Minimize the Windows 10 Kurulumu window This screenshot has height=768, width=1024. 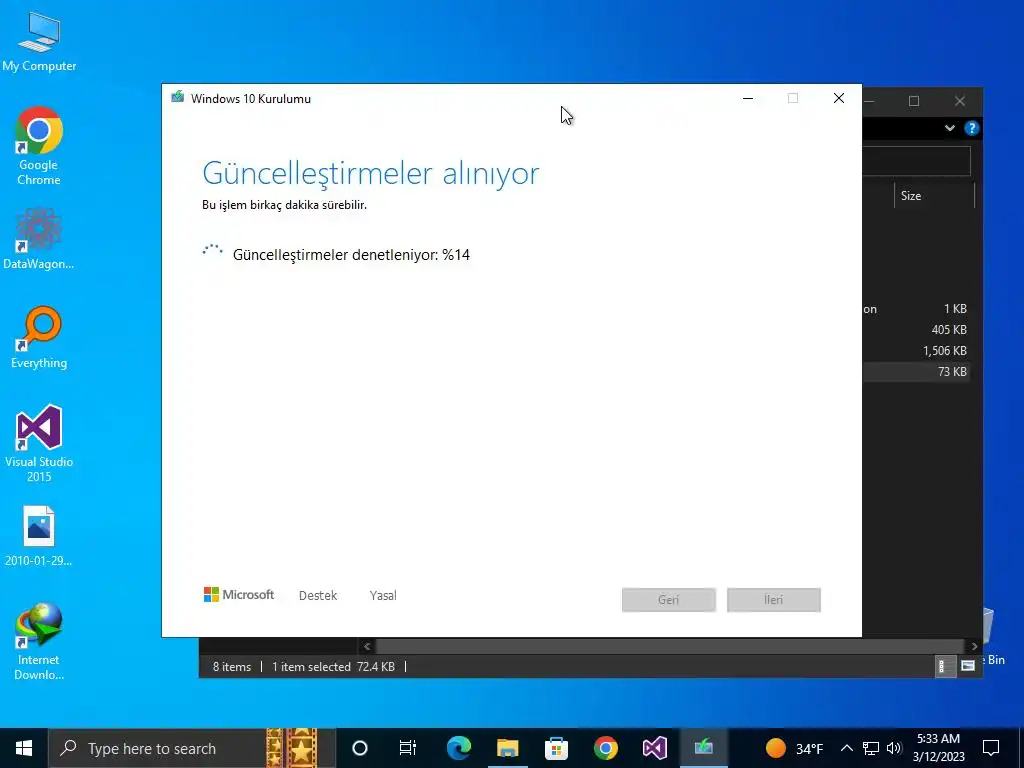[748, 99]
